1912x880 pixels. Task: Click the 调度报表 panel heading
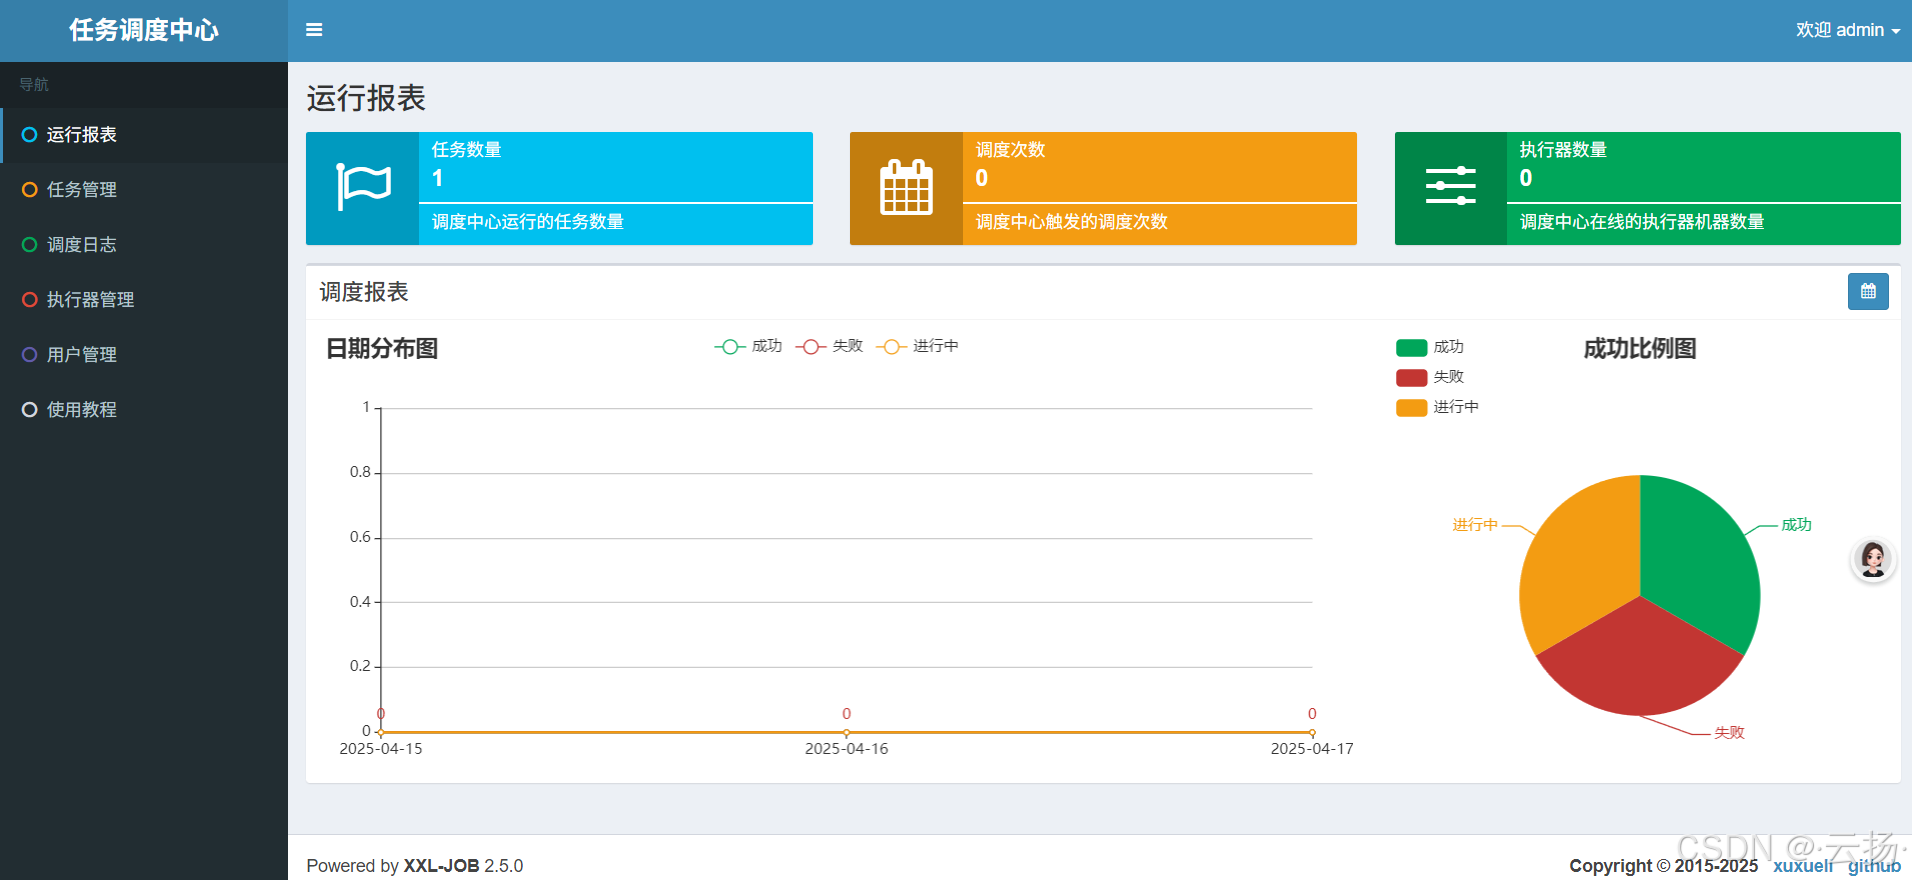click(x=364, y=292)
